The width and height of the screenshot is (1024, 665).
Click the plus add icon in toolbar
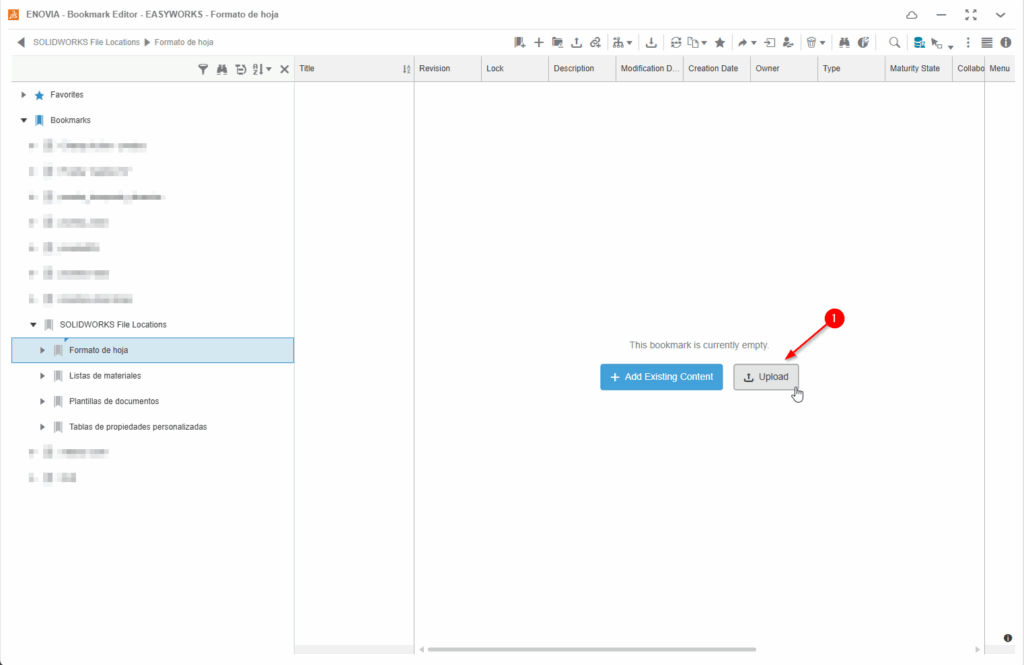point(539,42)
